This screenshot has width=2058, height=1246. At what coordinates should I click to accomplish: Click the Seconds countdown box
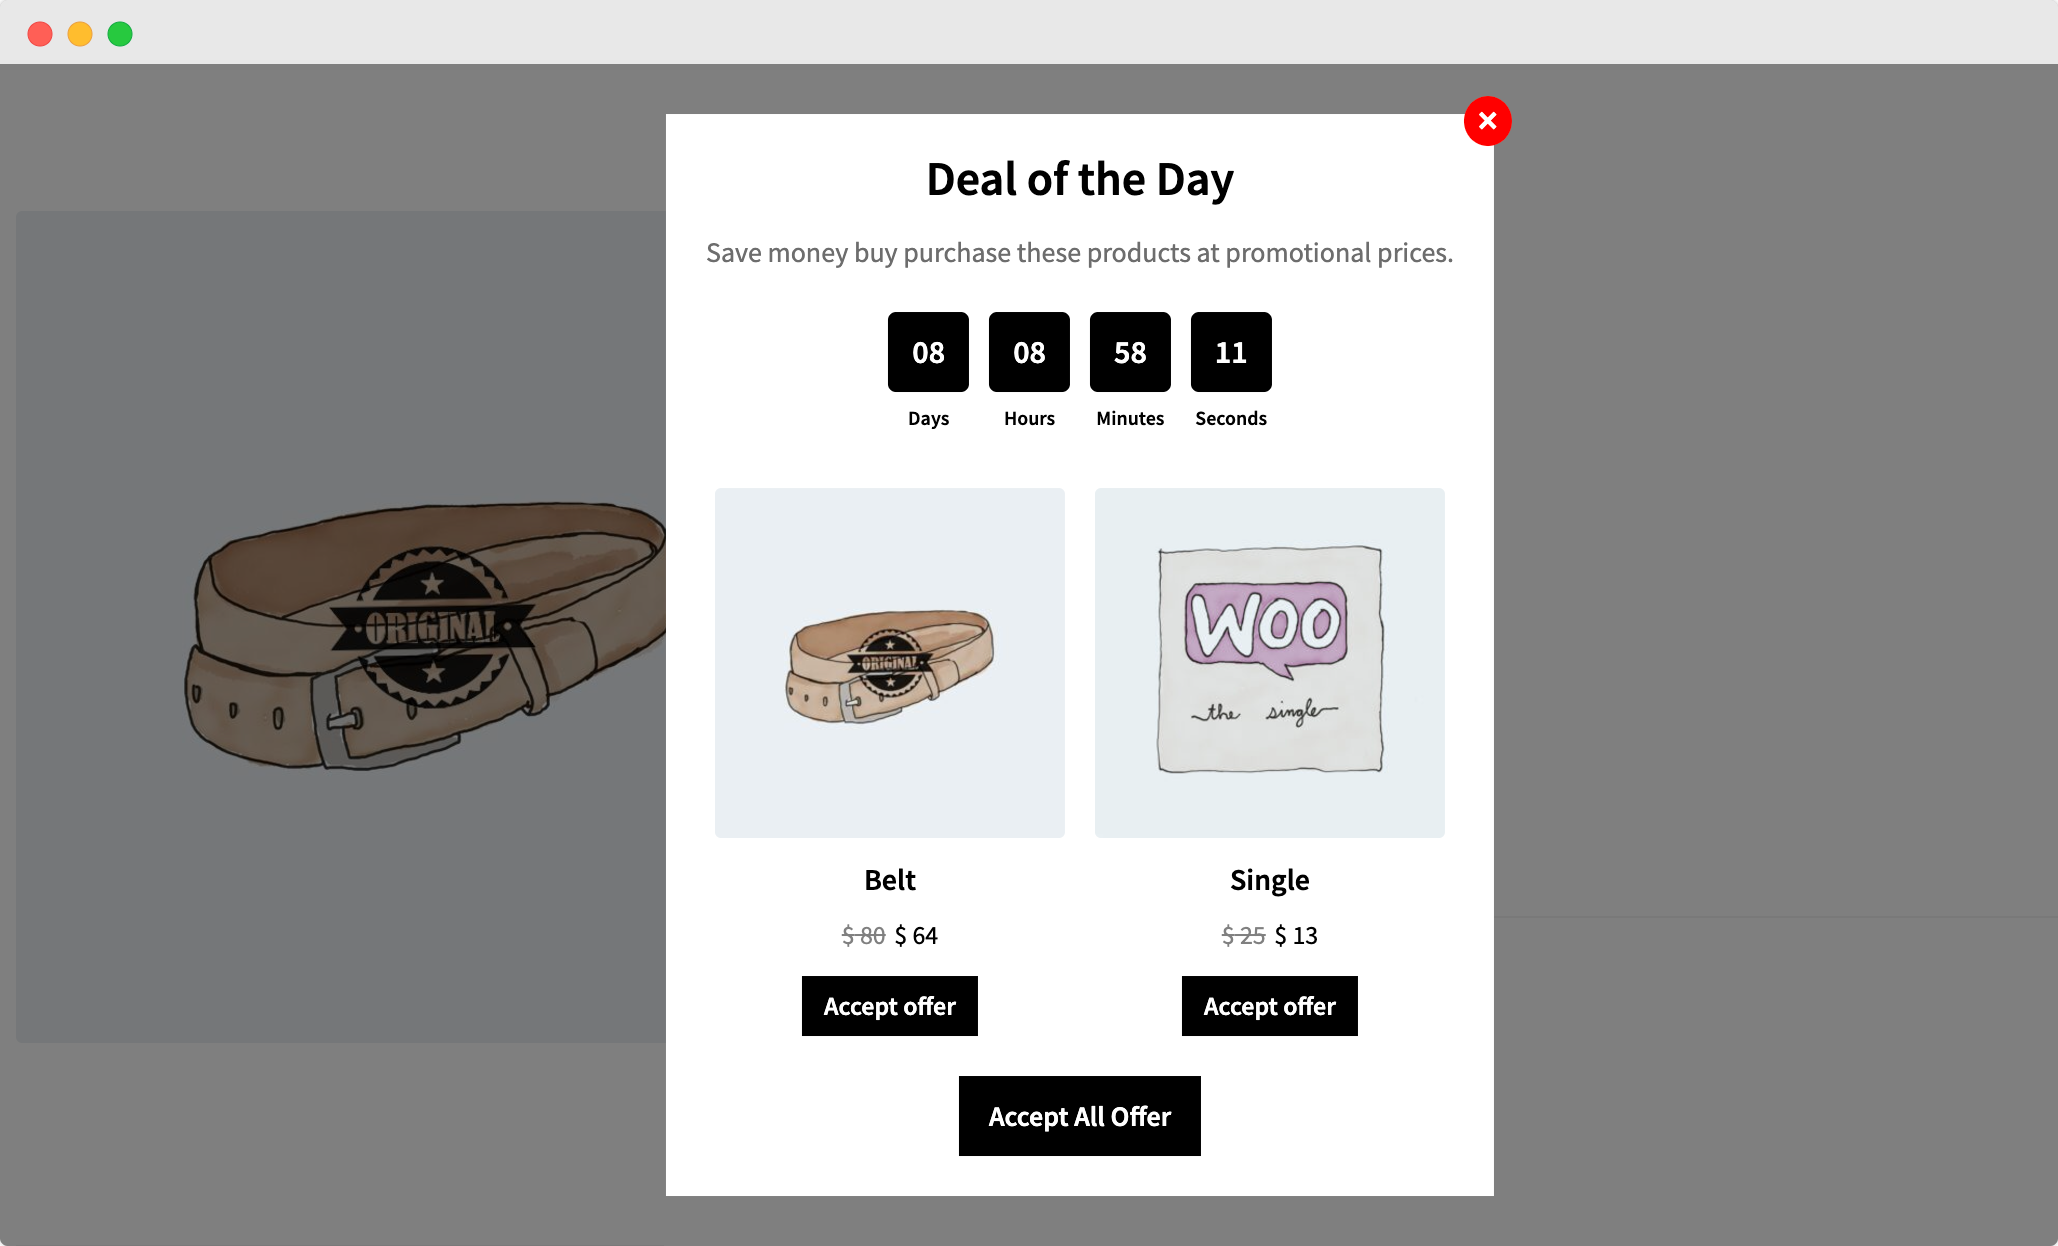click(x=1231, y=352)
